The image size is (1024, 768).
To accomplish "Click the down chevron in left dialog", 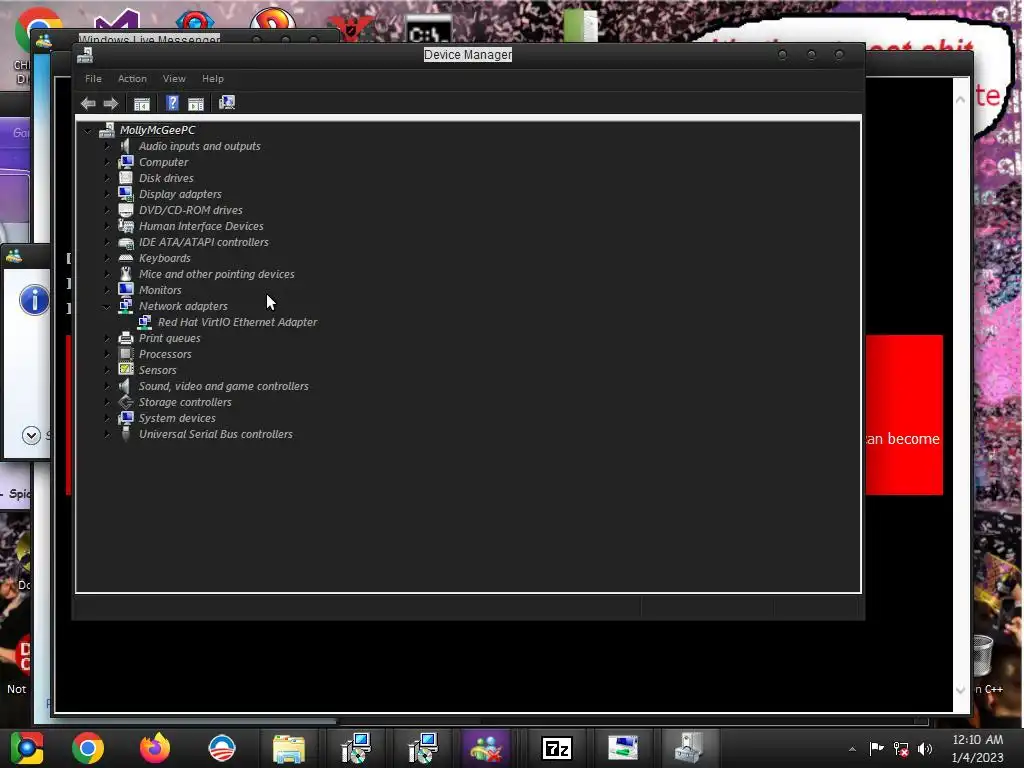I will [31, 436].
